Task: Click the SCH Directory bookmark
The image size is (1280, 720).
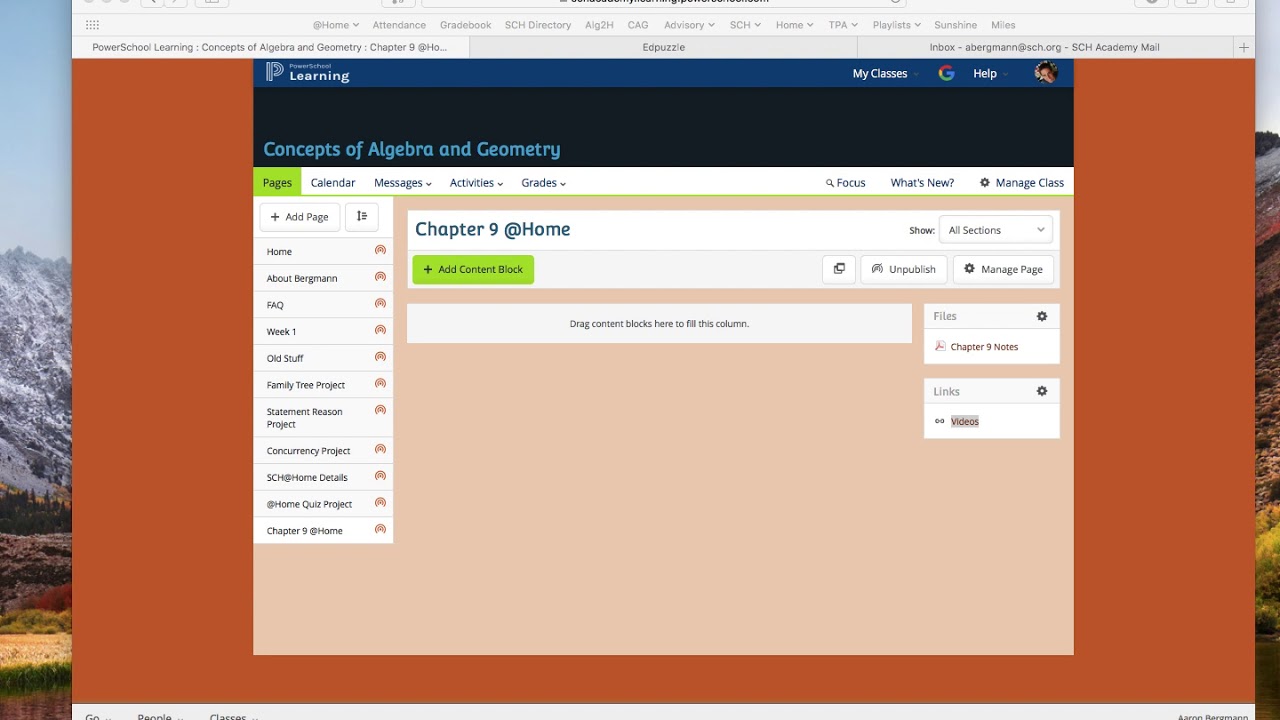Action: tap(538, 25)
